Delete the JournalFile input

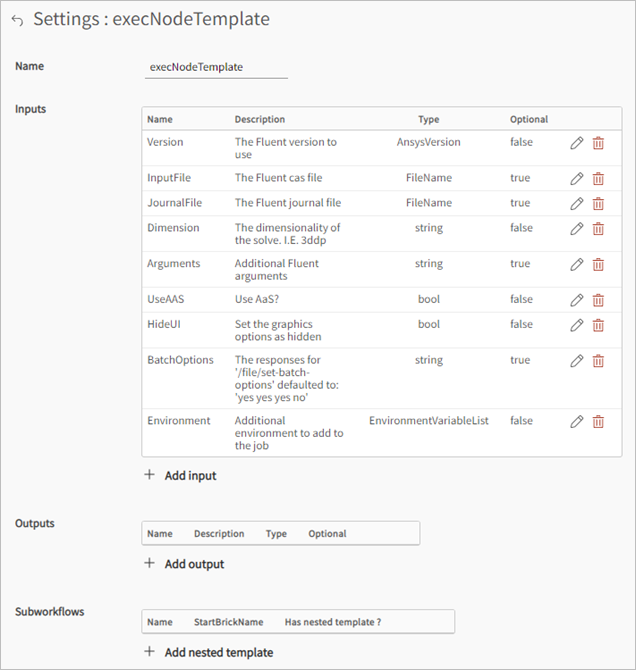click(x=598, y=204)
